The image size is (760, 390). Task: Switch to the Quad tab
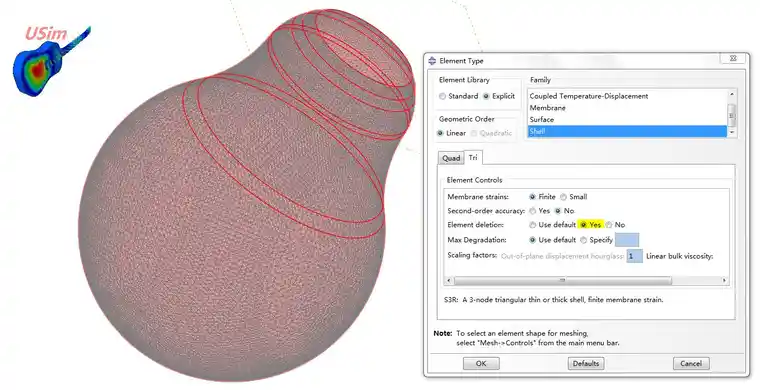451,158
